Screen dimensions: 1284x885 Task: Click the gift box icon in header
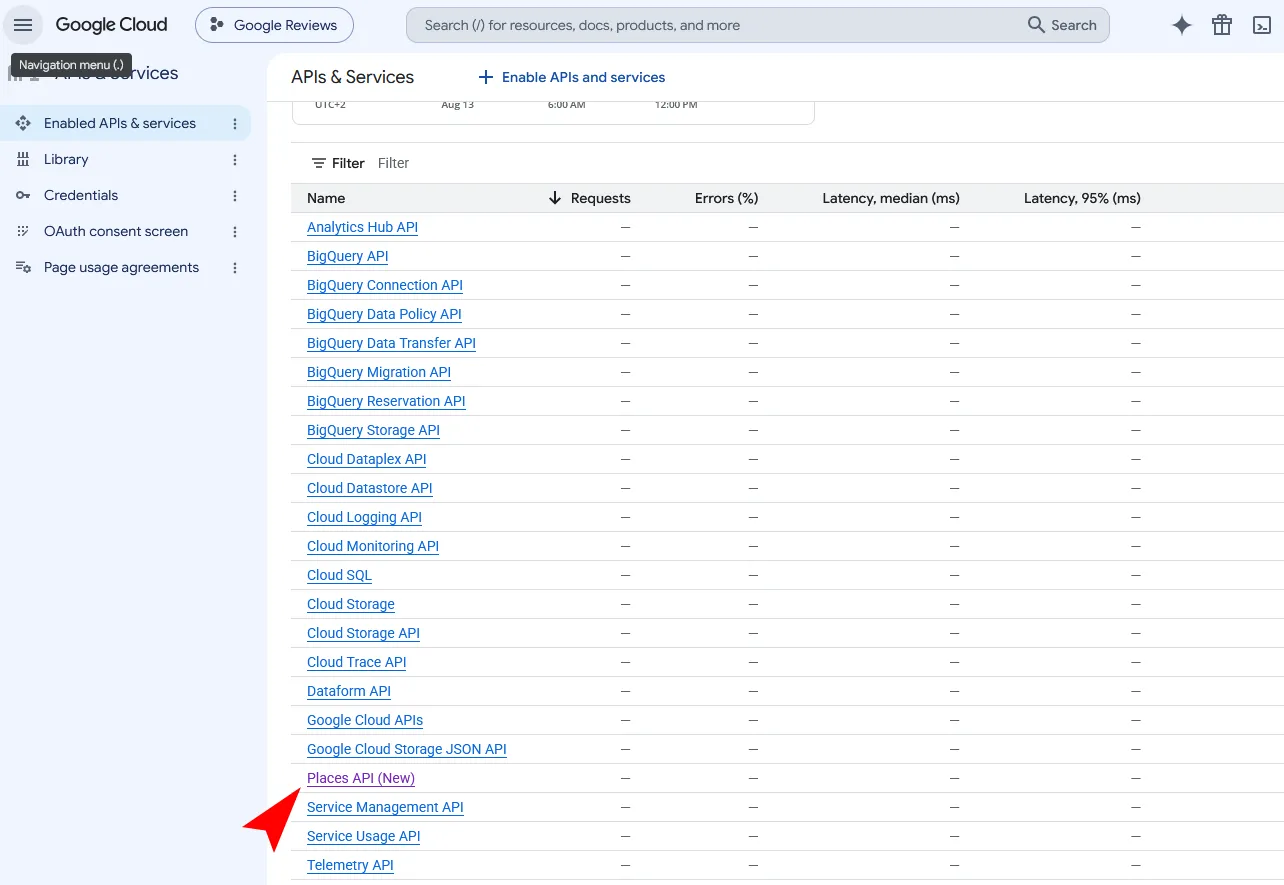click(x=1222, y=25)
